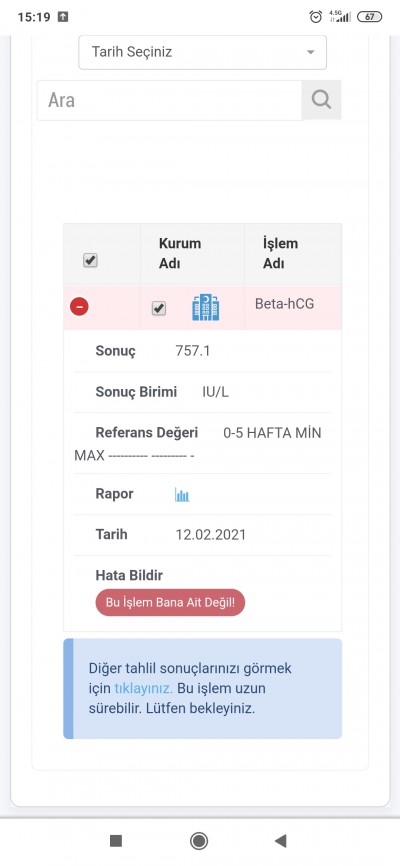The image size is (400, 866).
Task: Tap the alarm clock status icon
Action: [x=315, y=17]
